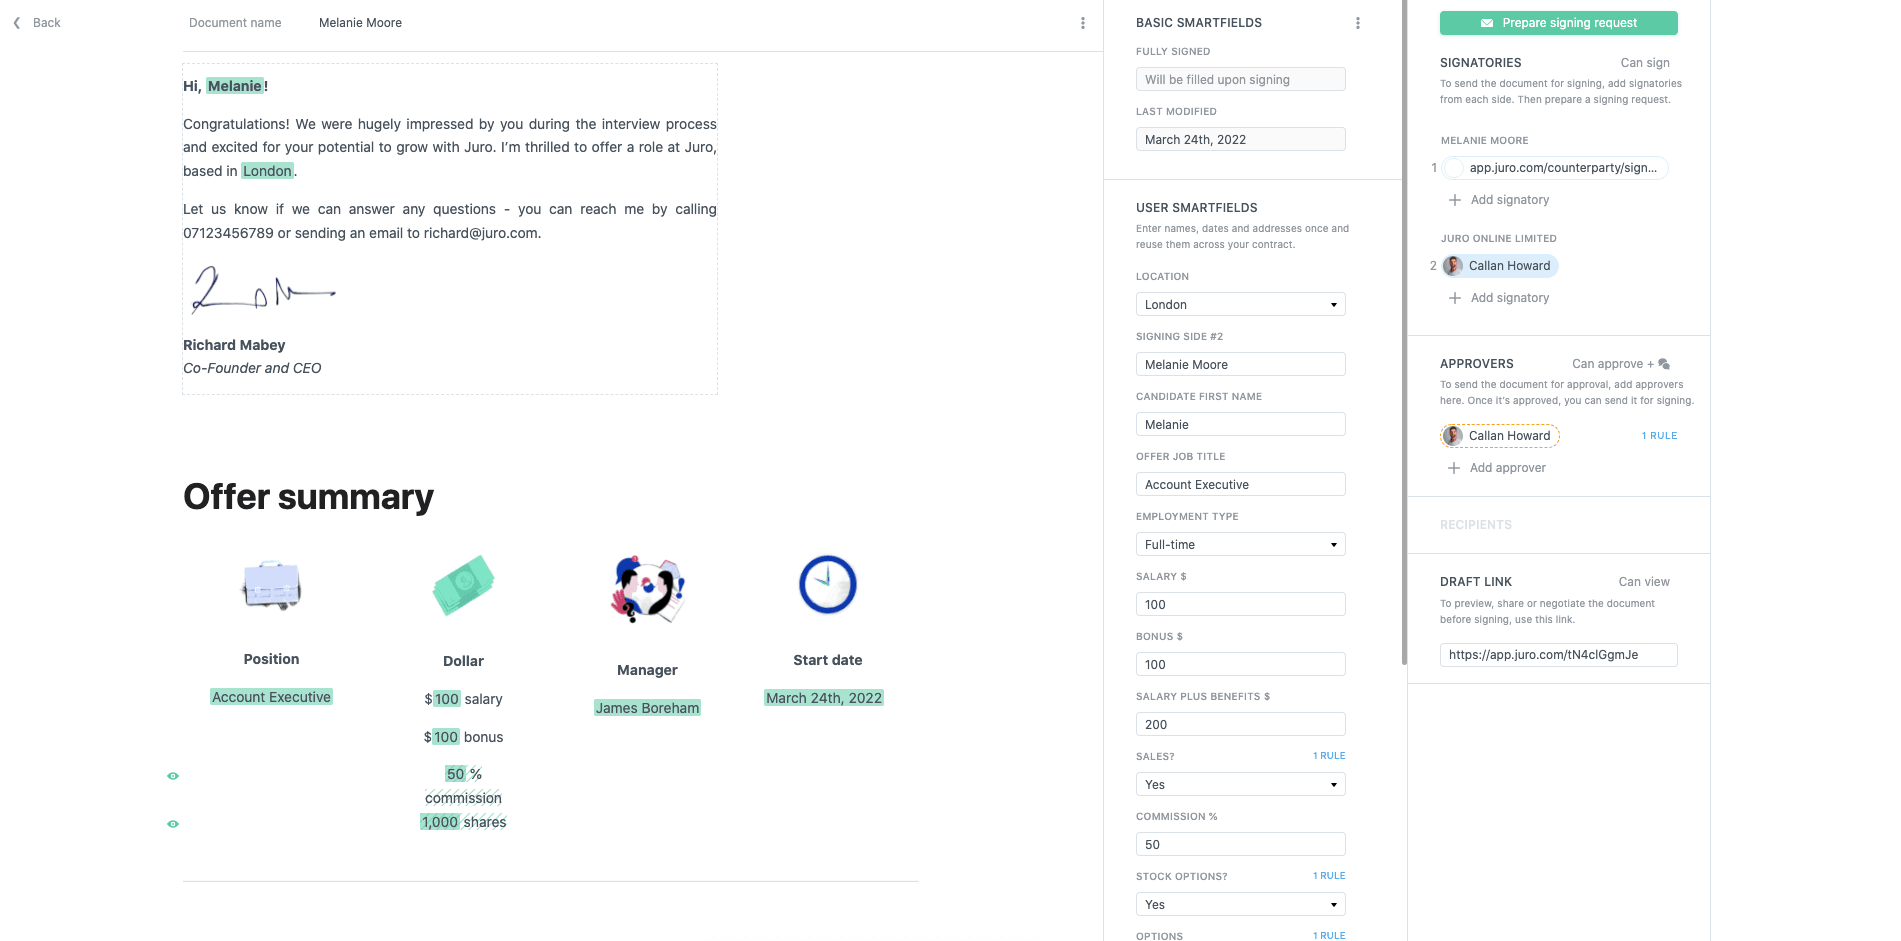Open the Location dropdown showing London
Screen dimensions: 1901x941
[1240, 303]
